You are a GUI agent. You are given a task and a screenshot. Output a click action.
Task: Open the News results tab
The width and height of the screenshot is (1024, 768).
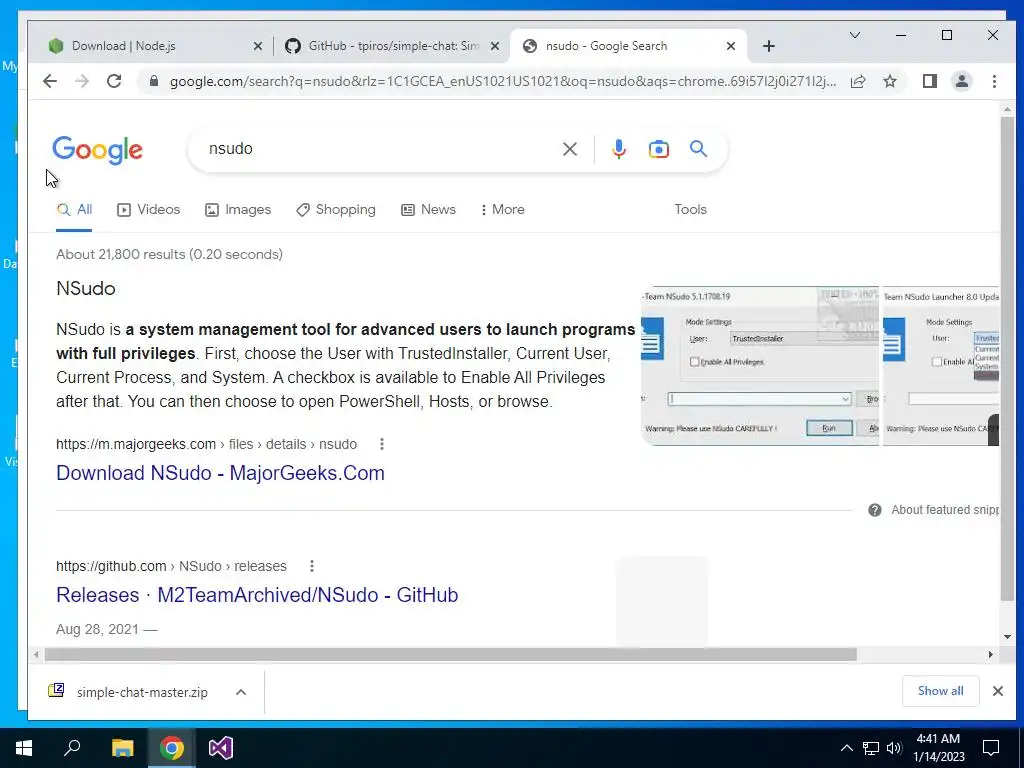click(428, 210)
